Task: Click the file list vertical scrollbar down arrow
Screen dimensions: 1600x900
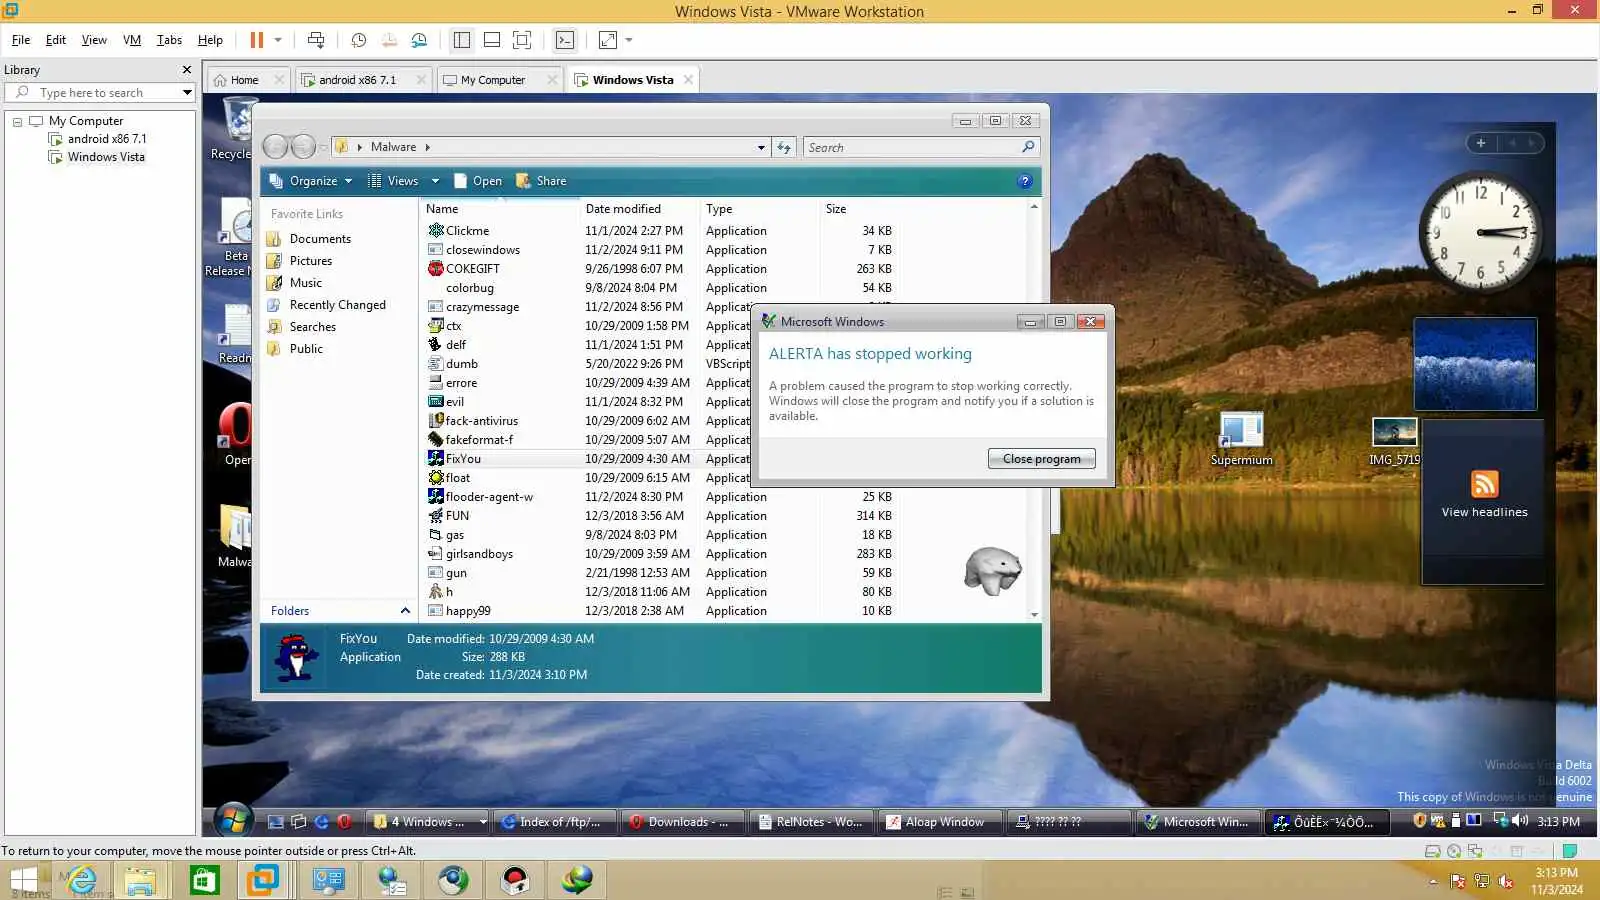Action: tap(1034, 614)
